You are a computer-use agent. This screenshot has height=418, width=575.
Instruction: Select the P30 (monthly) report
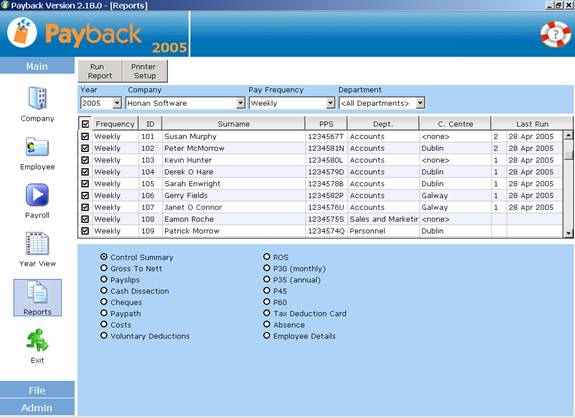point(267,268)
